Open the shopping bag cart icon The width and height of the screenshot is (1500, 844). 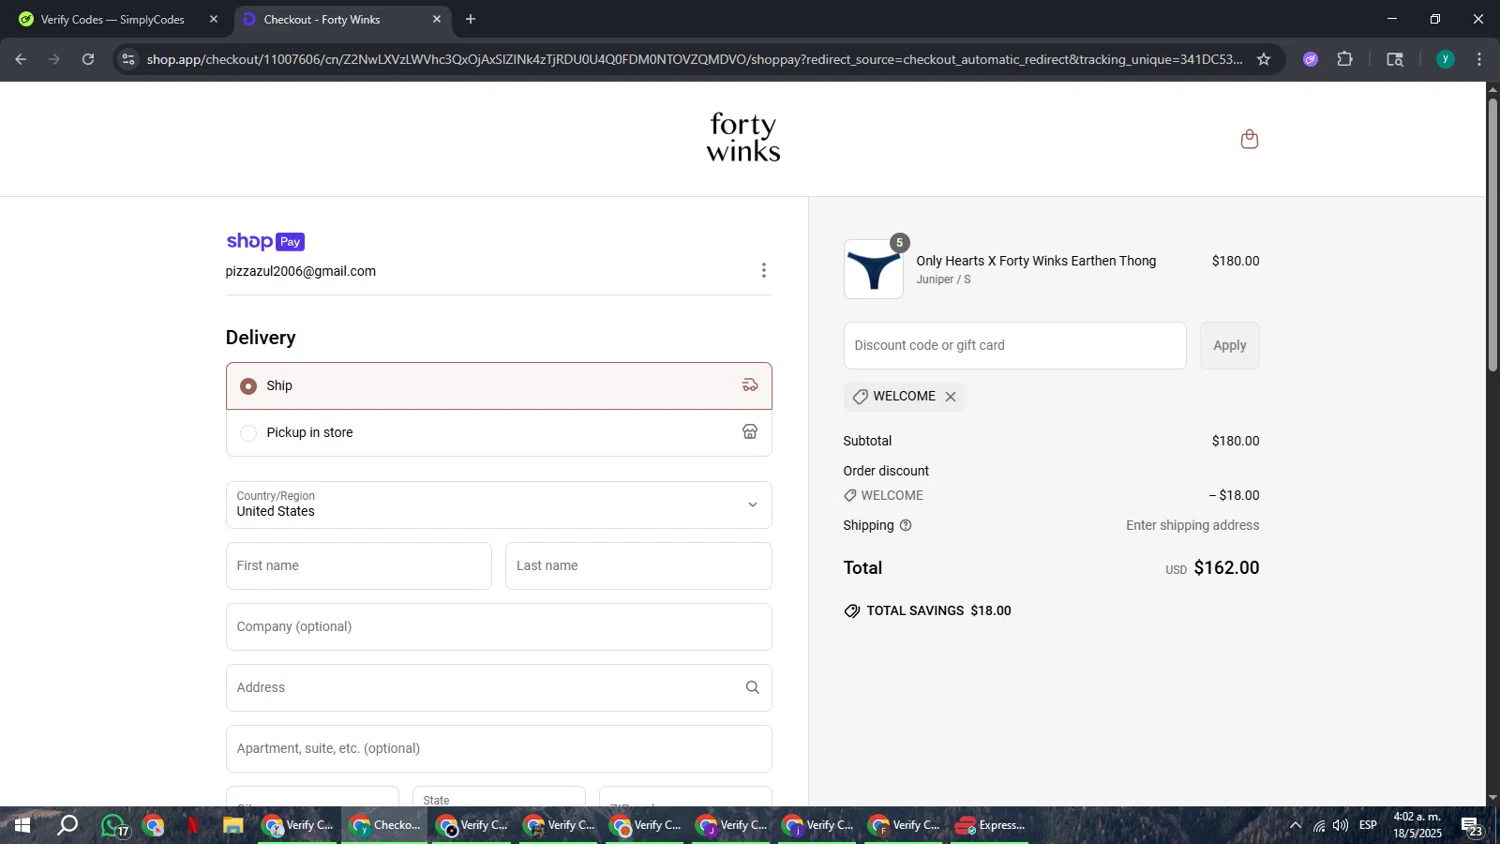pyautogui.click(x=1249, y=139)
